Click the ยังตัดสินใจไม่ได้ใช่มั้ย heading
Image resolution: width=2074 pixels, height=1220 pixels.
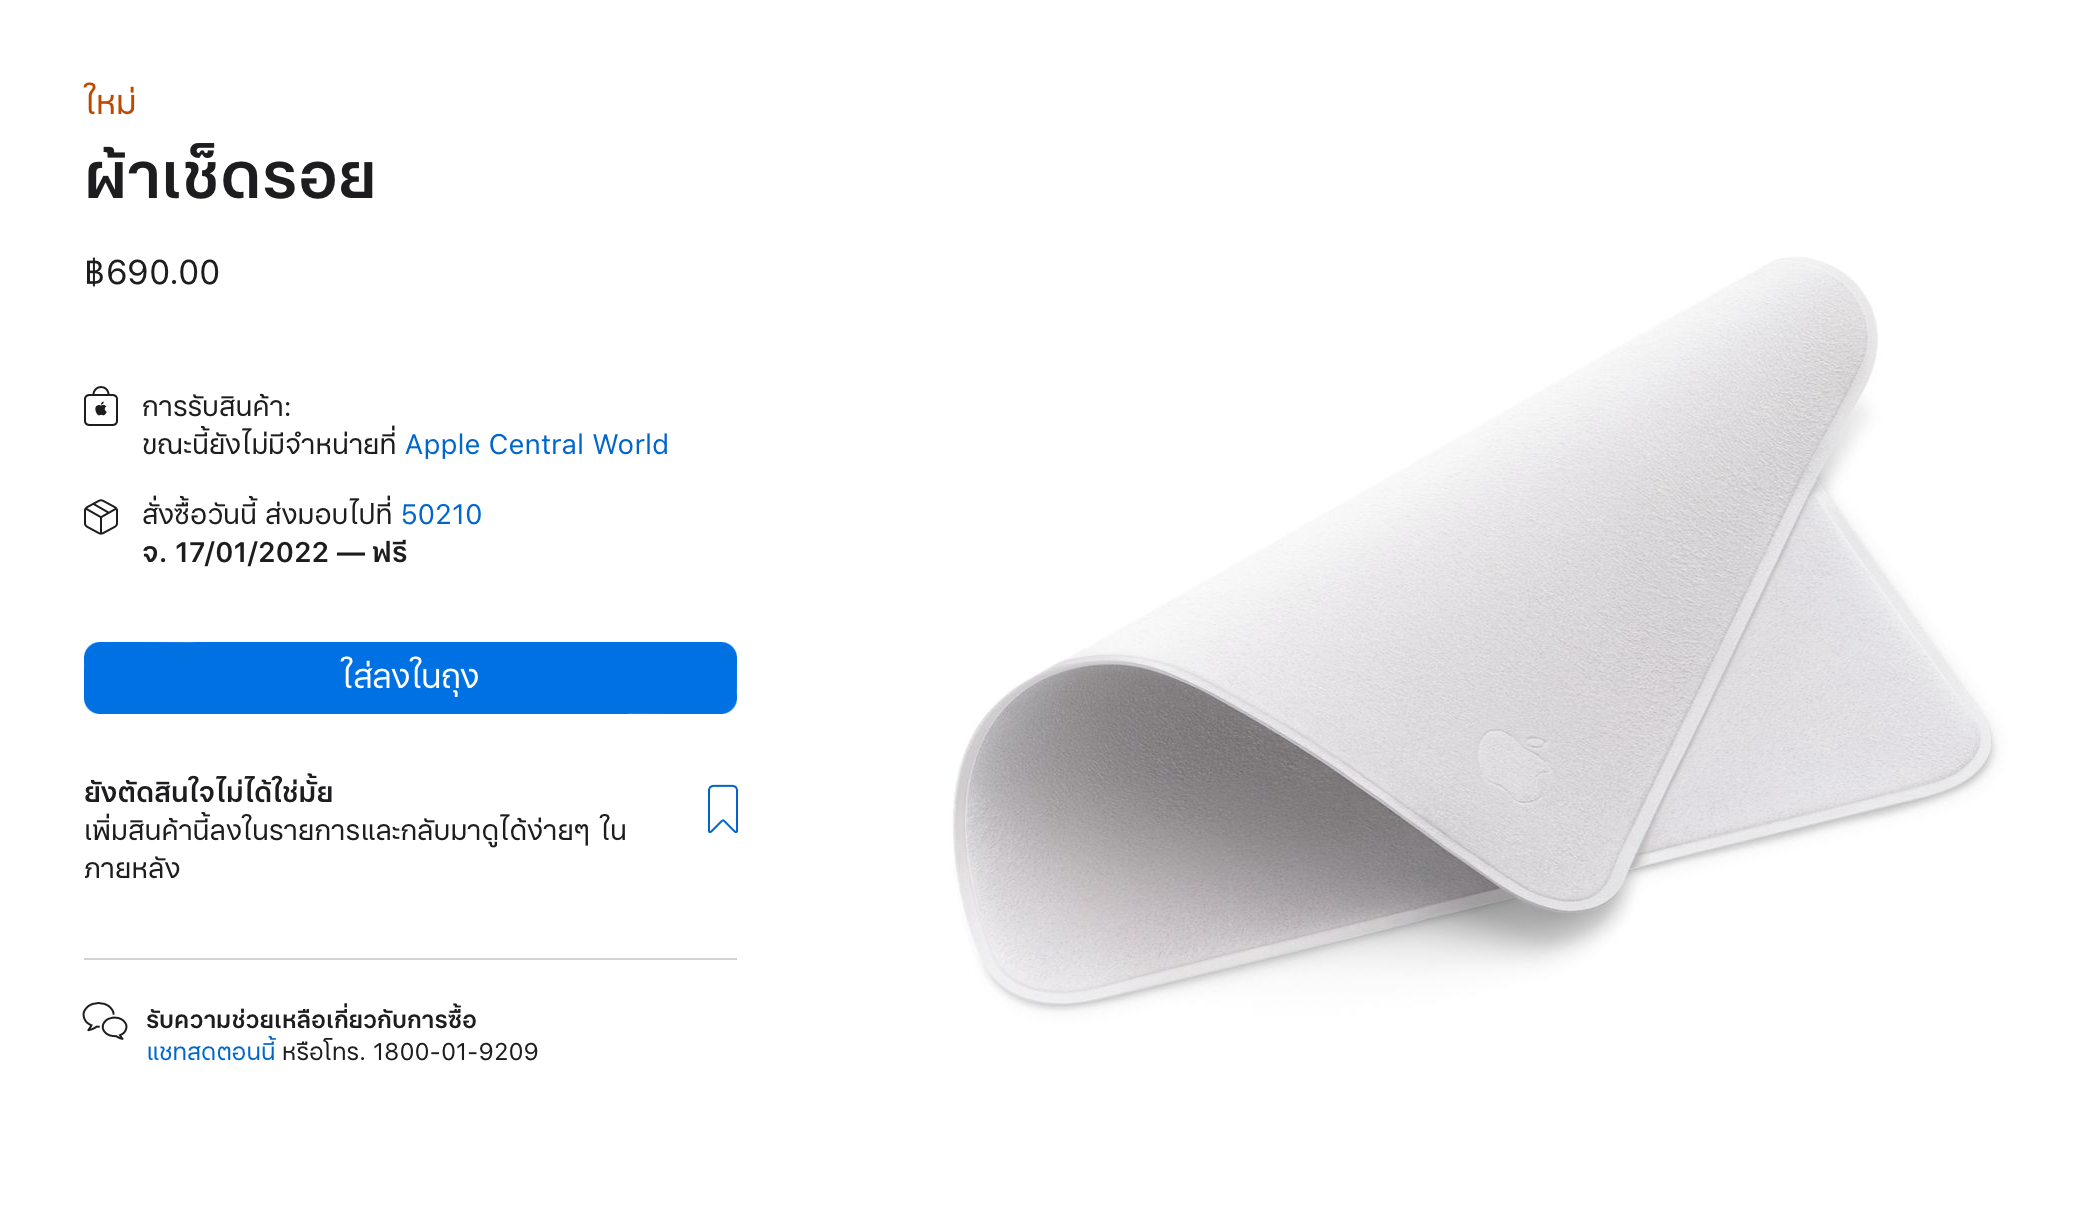coord(208,792)
